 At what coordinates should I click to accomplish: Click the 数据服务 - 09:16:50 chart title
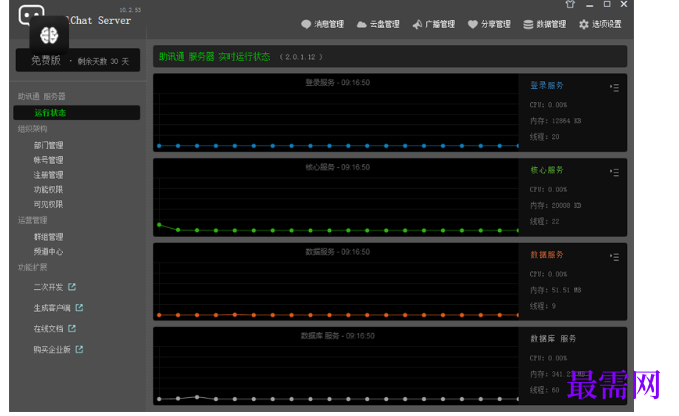(x=338, y=252)
